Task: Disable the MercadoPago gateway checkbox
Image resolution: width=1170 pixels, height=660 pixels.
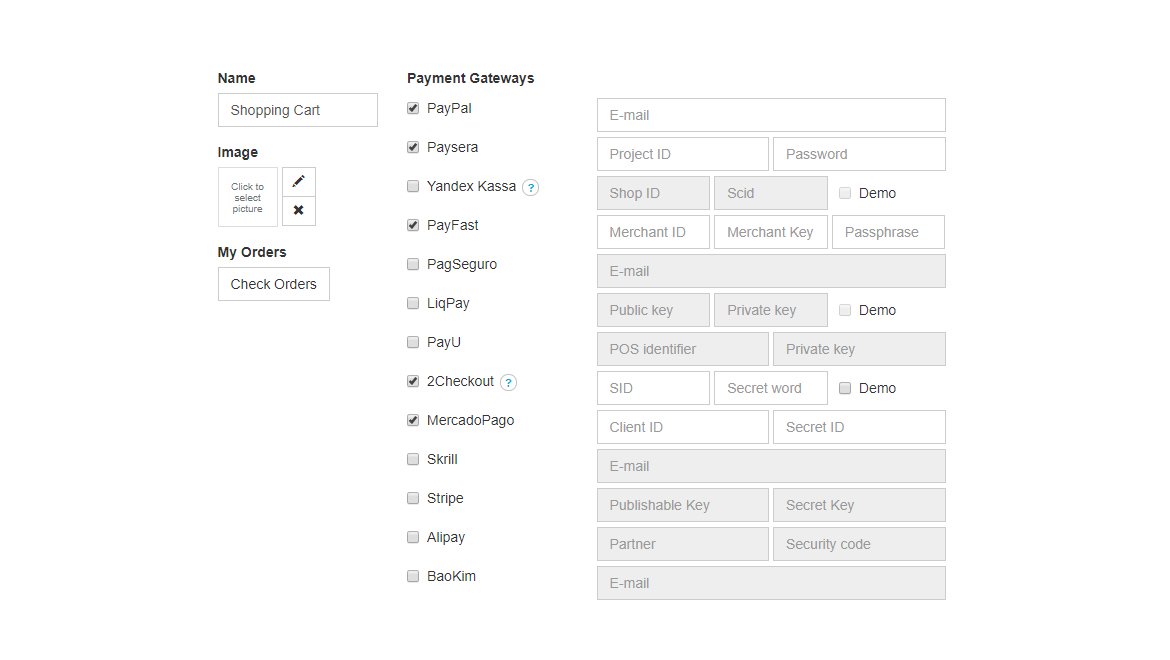Action: tap(413, 420)
